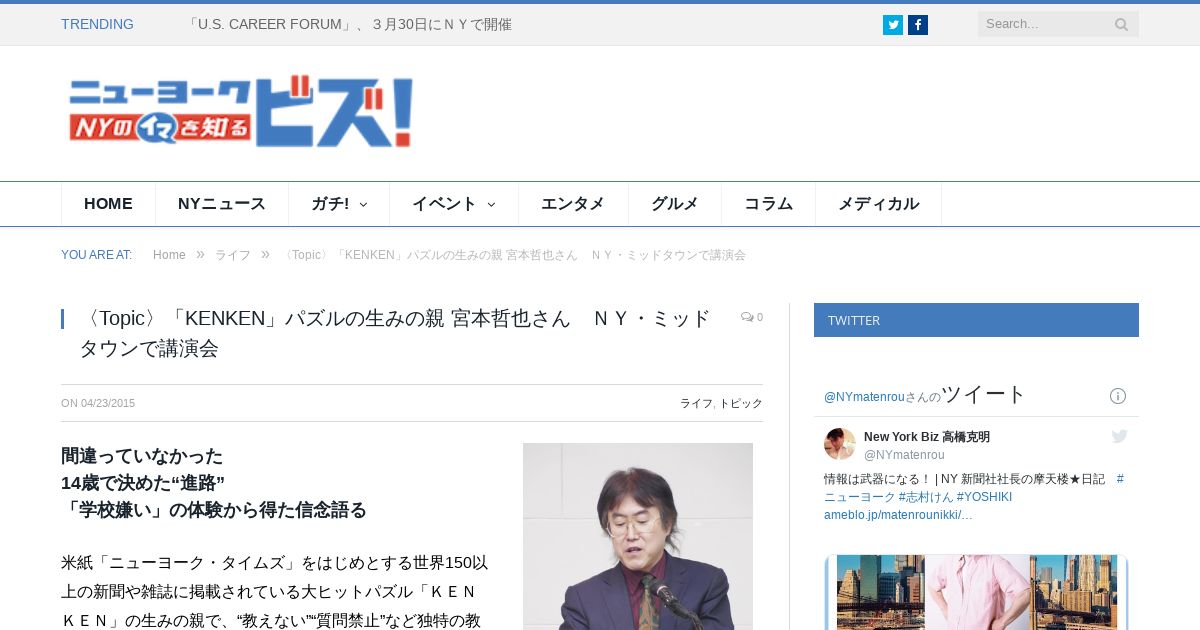Viewport: 1200px width, 630px height.
Task: Click the search magnifier icon
Action: tap(1122, 24)
